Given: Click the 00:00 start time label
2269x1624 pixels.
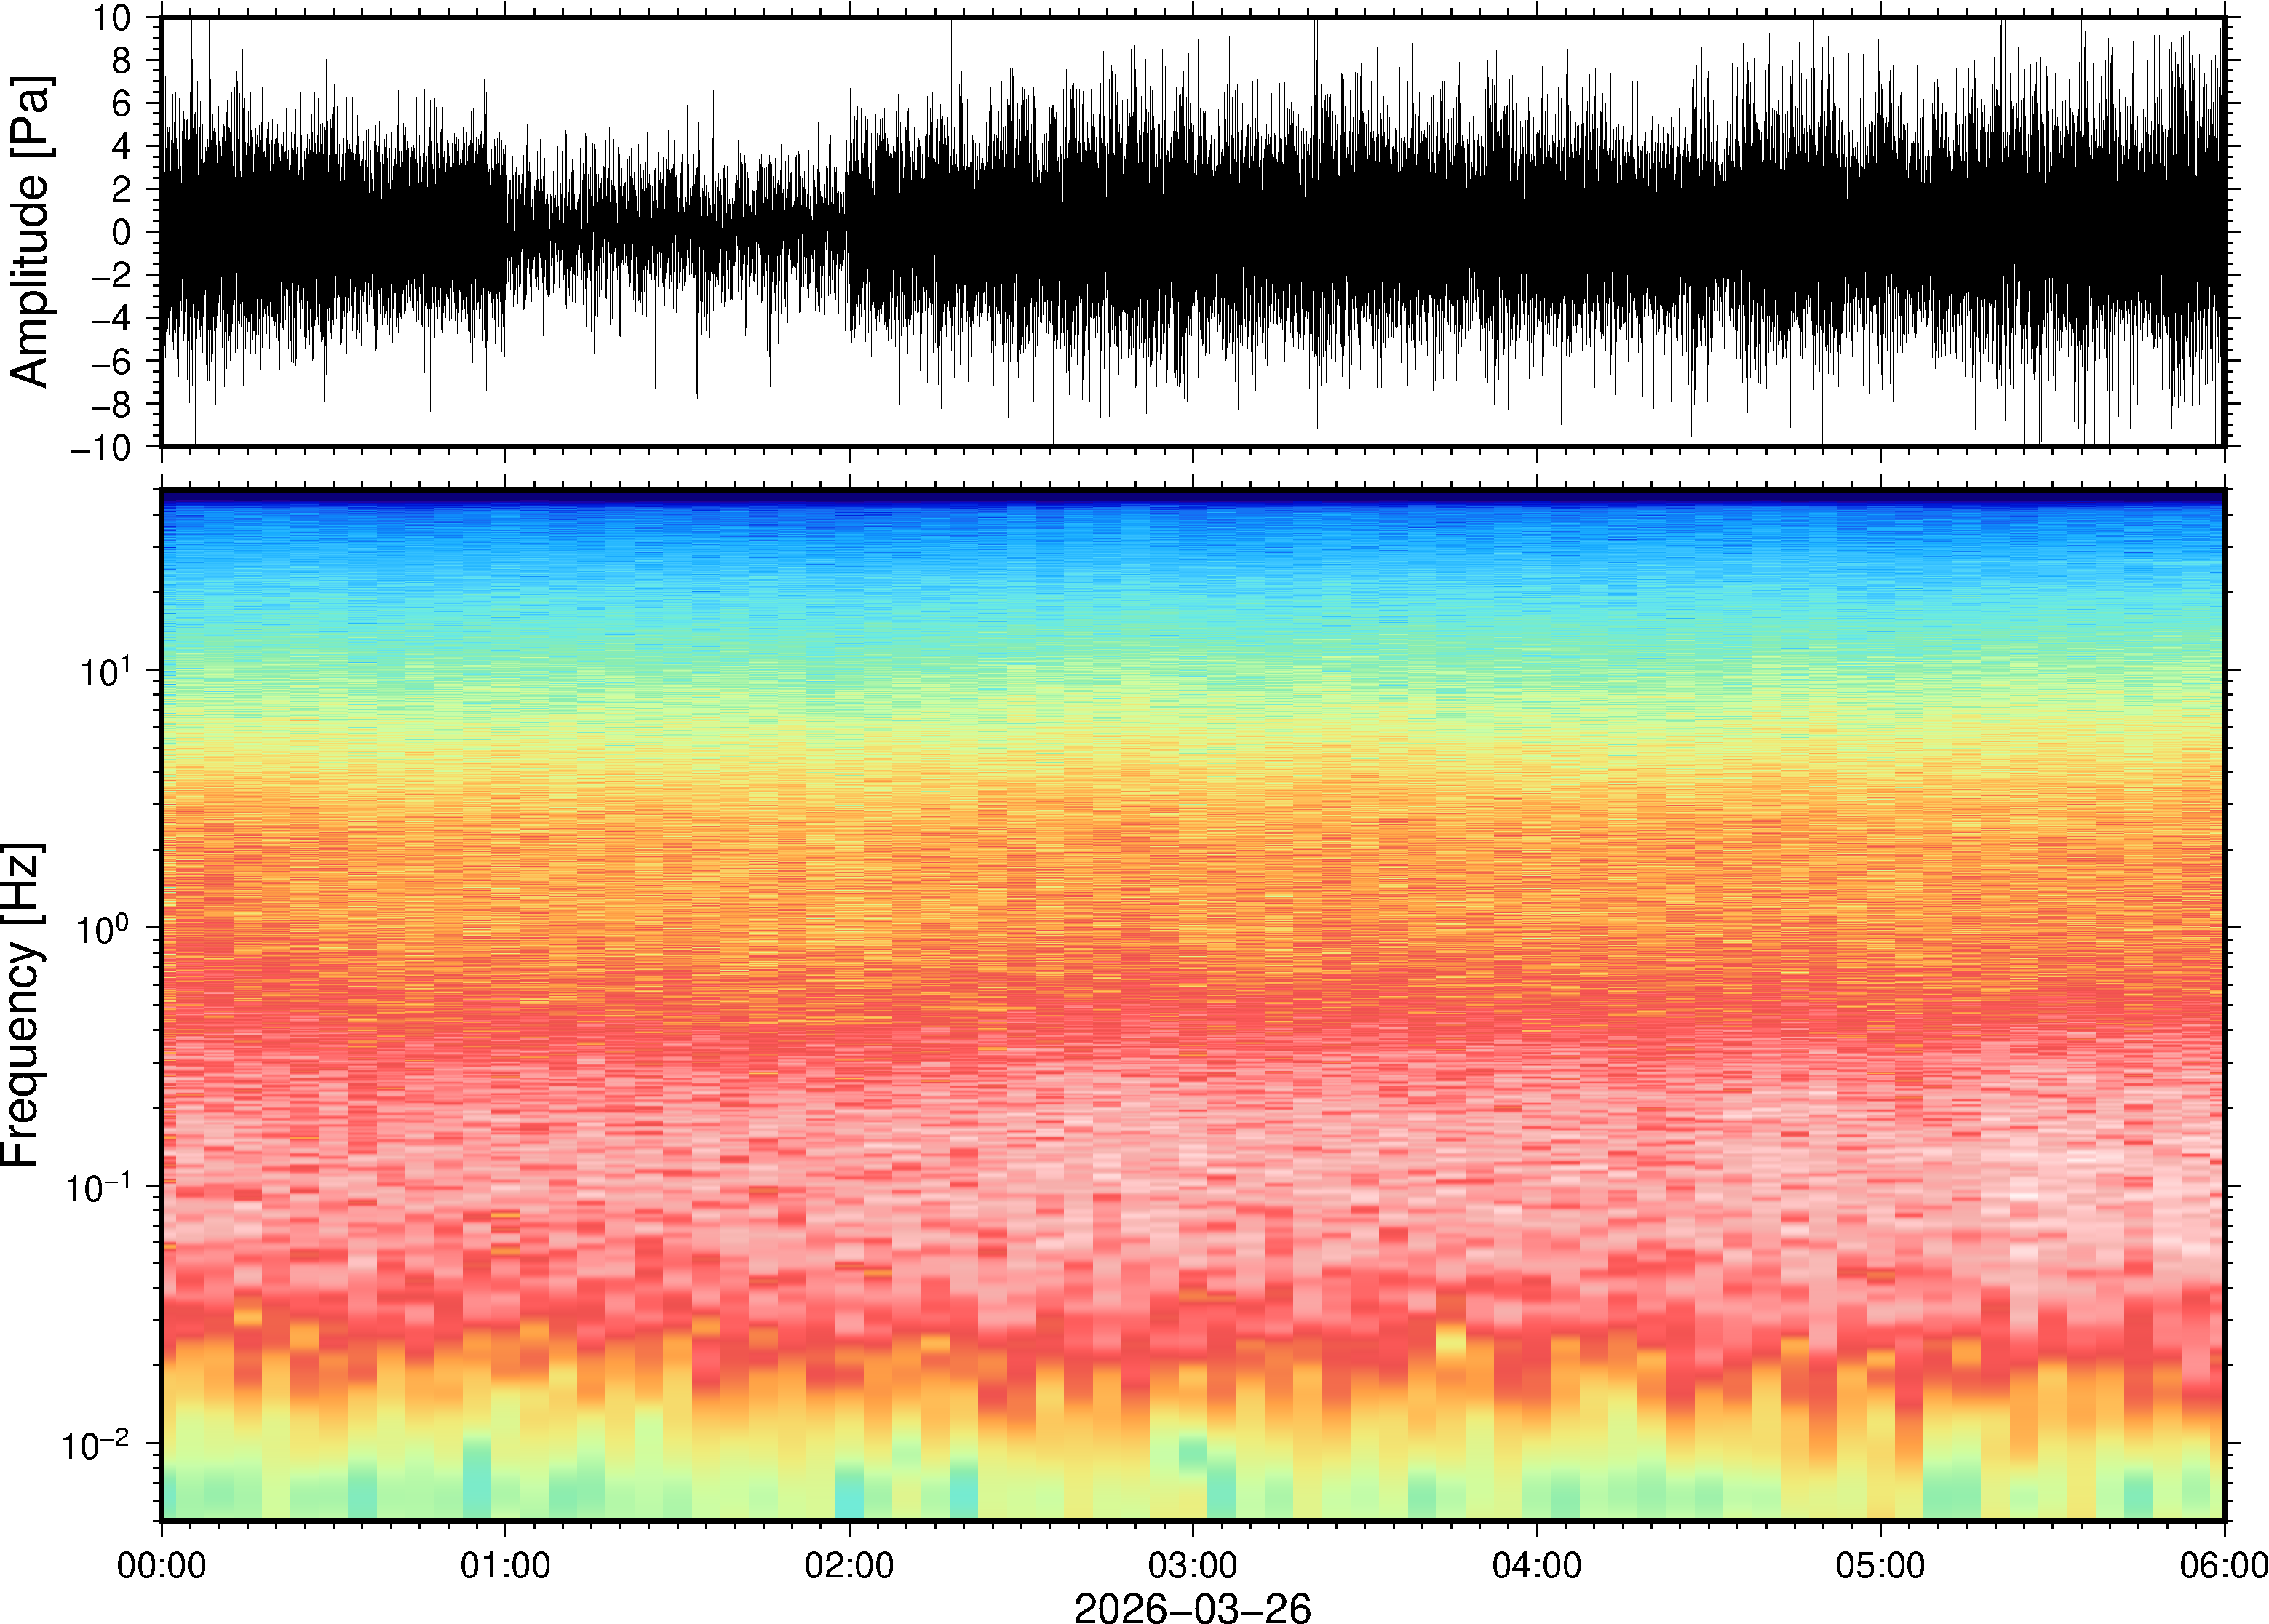Looking at the screenshot, I should pos(161,1564).
